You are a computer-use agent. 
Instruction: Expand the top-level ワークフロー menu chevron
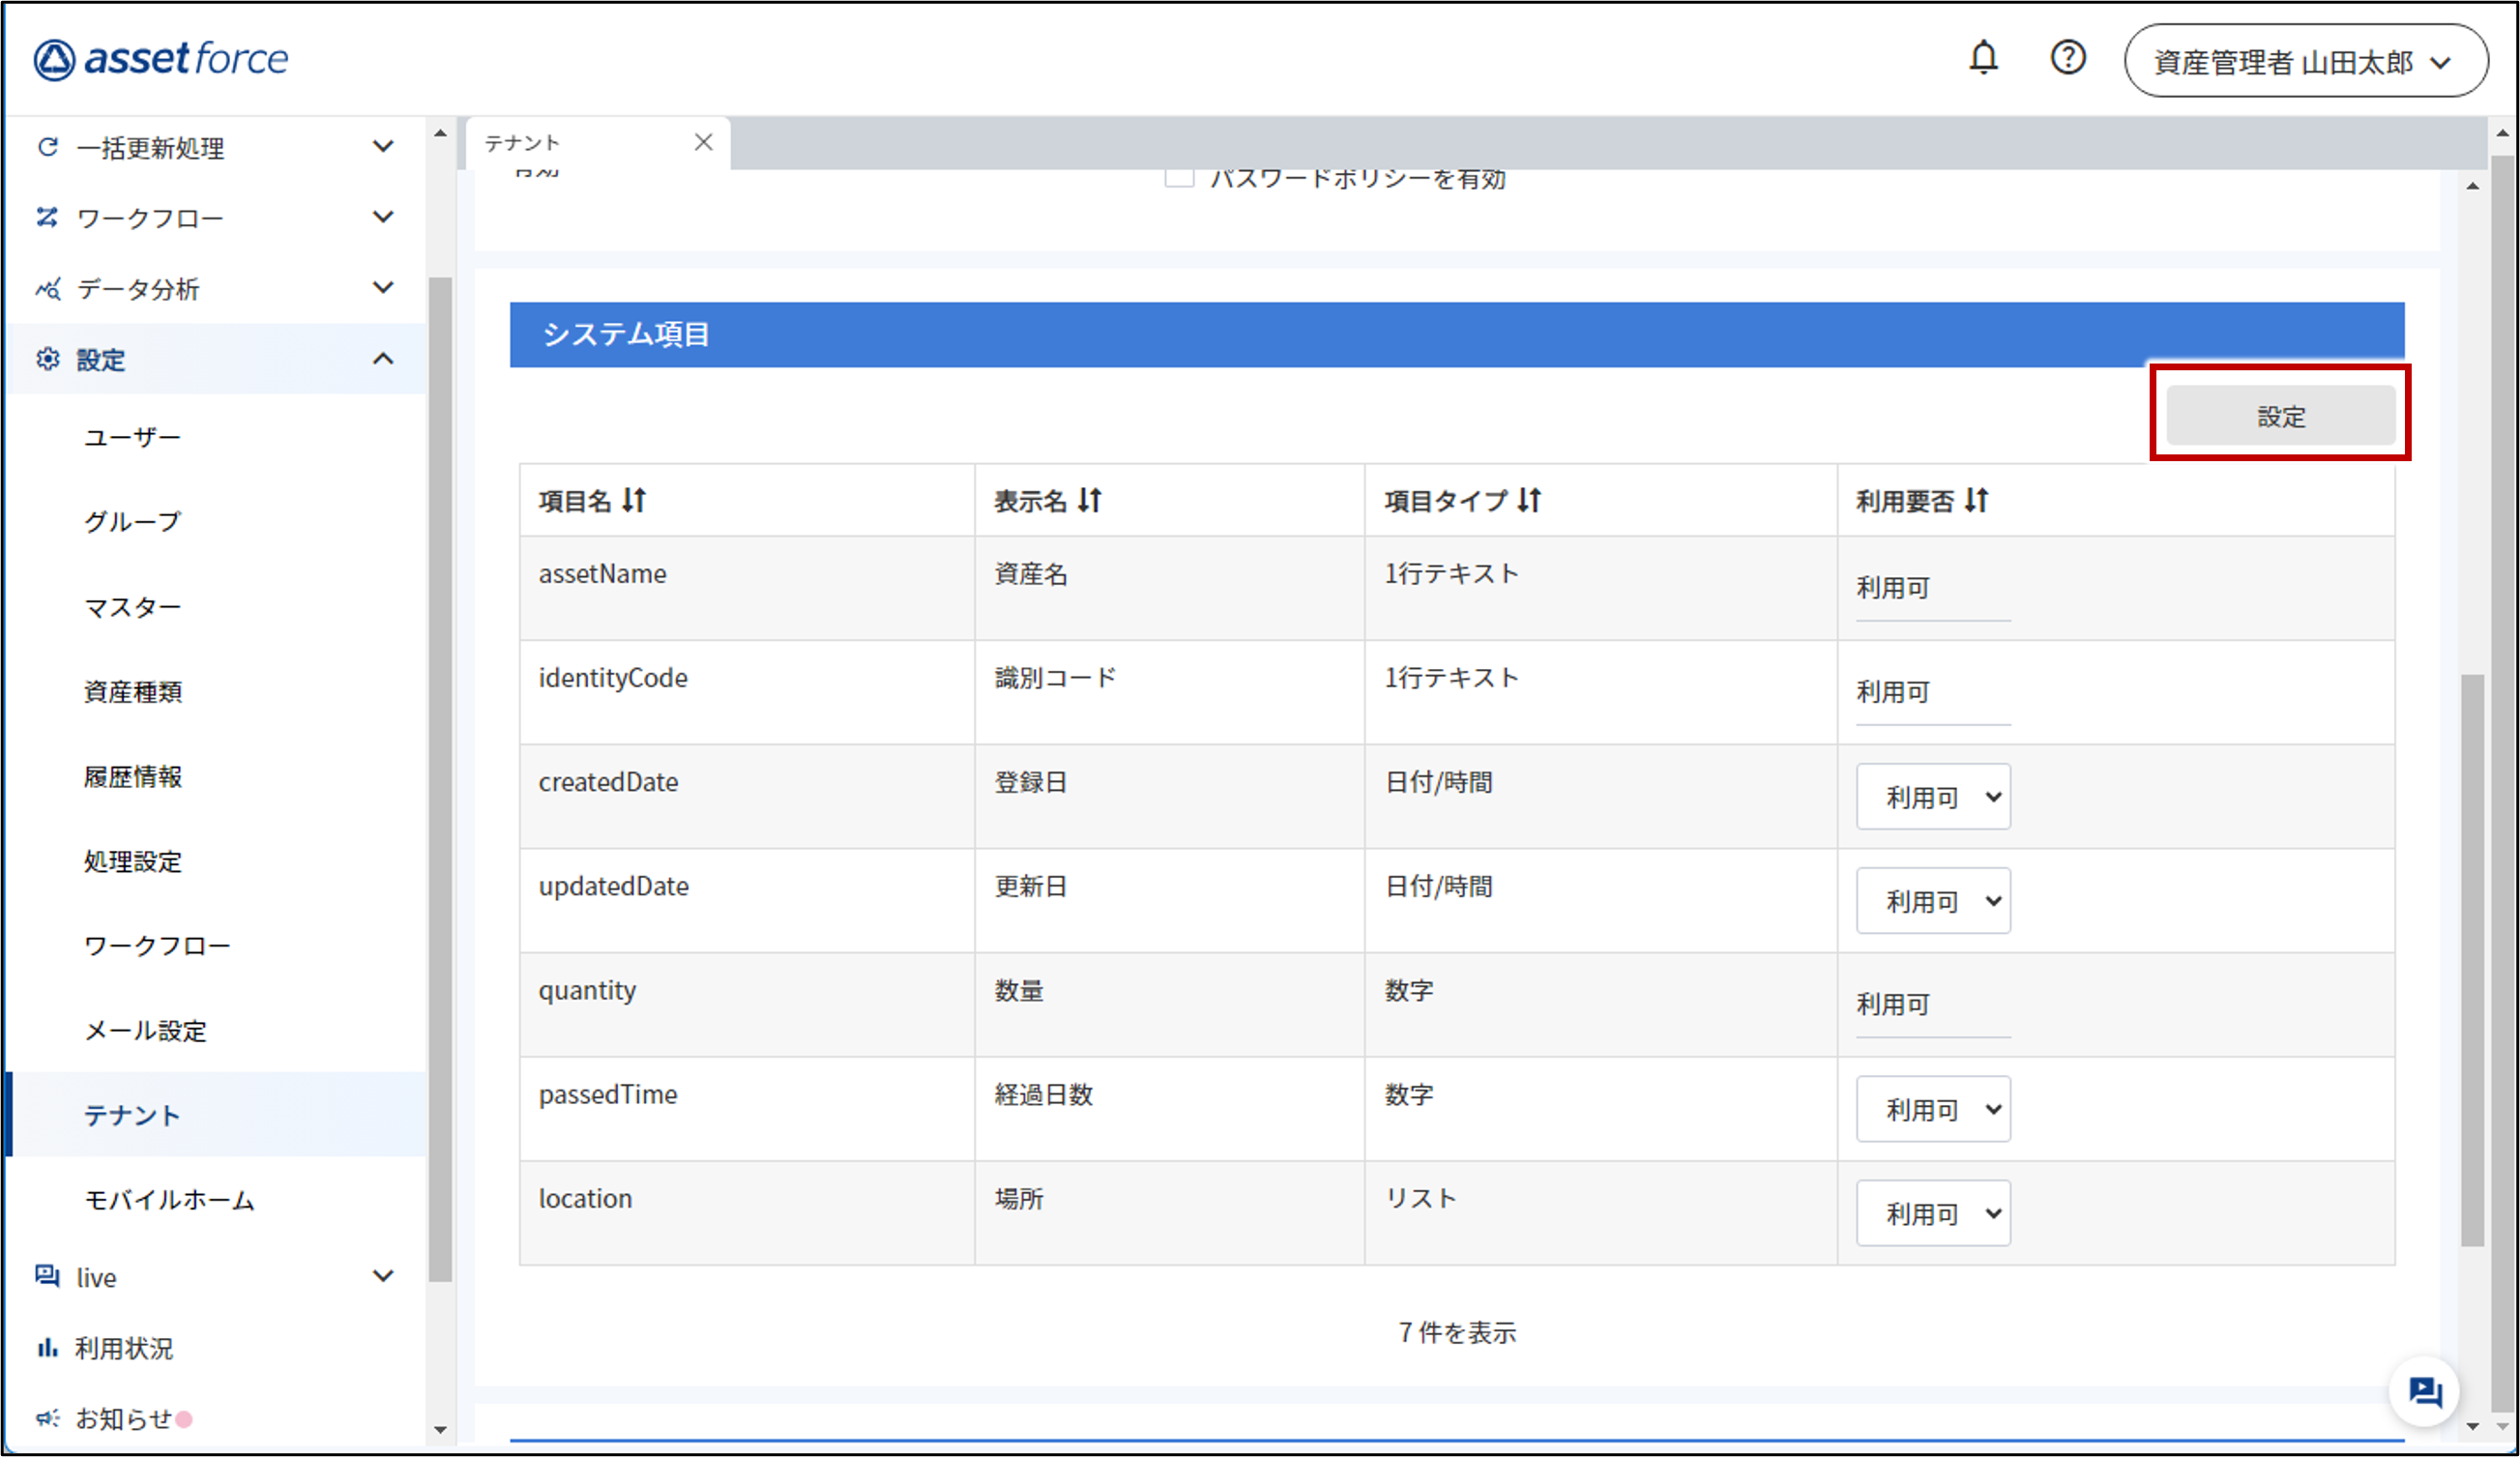pos(383,217)
